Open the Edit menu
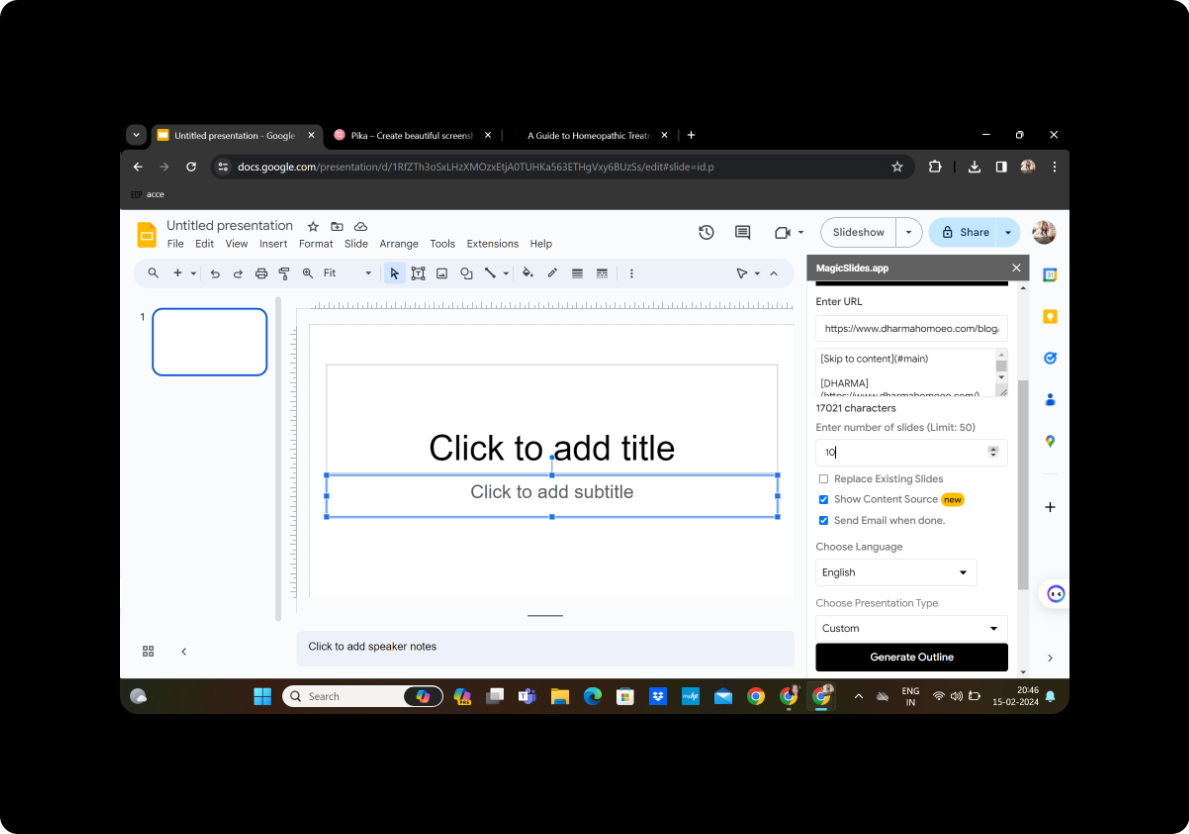The height and width of the screenshot is (834, 1189). tap(205, 244)
